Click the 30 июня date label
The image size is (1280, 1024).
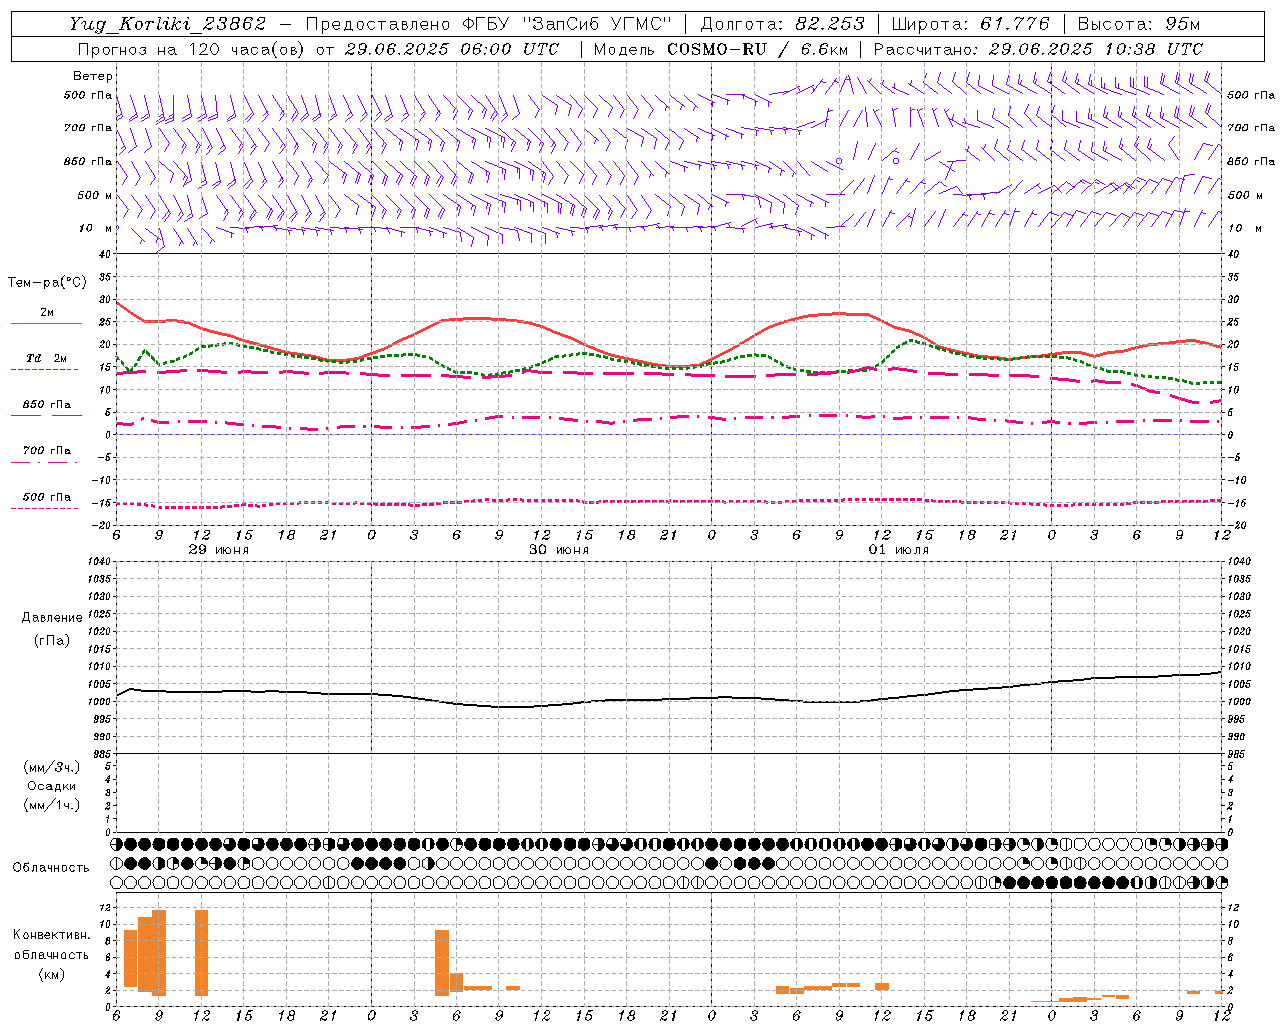click(x=559, y=550)
